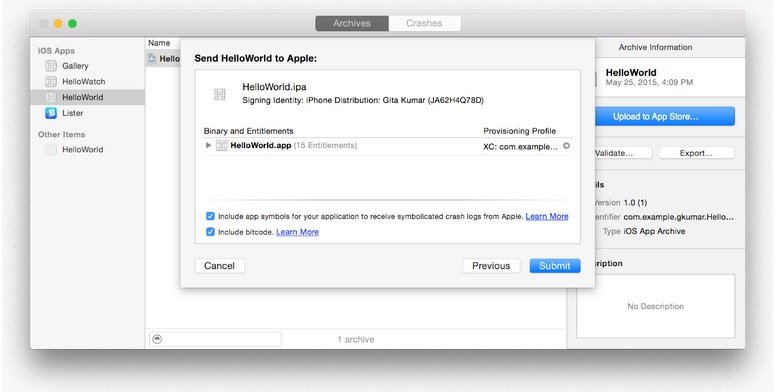Click the Submit button
The height and width of the screenshot is (392, 778).
(x=555, y=266)
